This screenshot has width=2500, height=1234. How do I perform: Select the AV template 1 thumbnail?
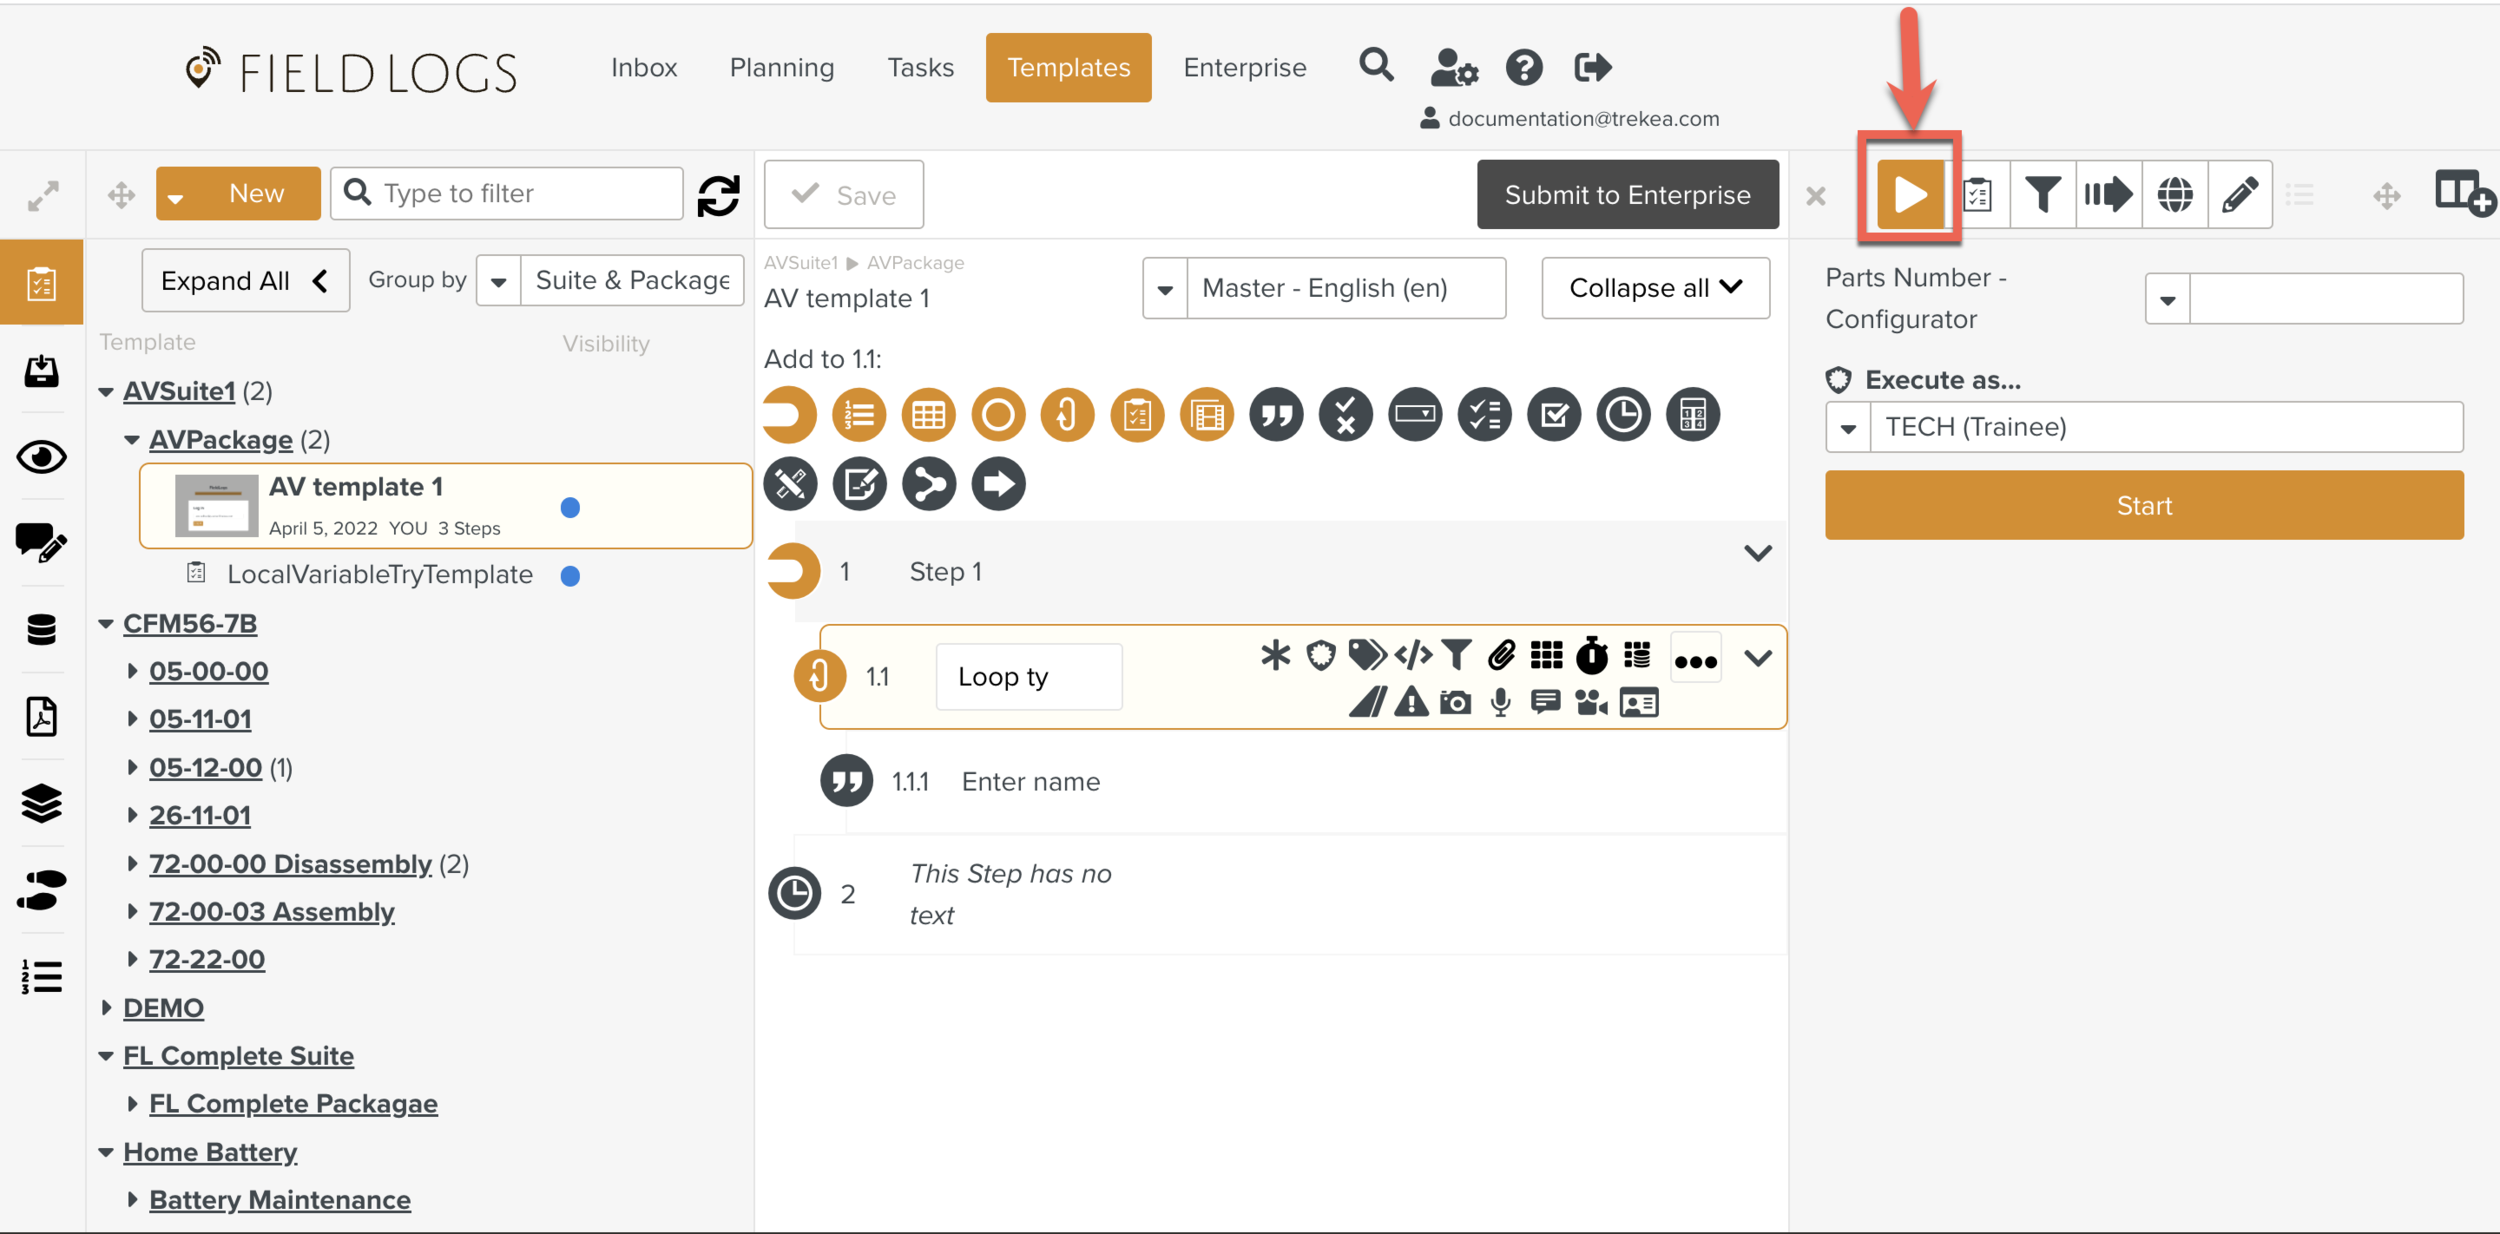(216, 506)
